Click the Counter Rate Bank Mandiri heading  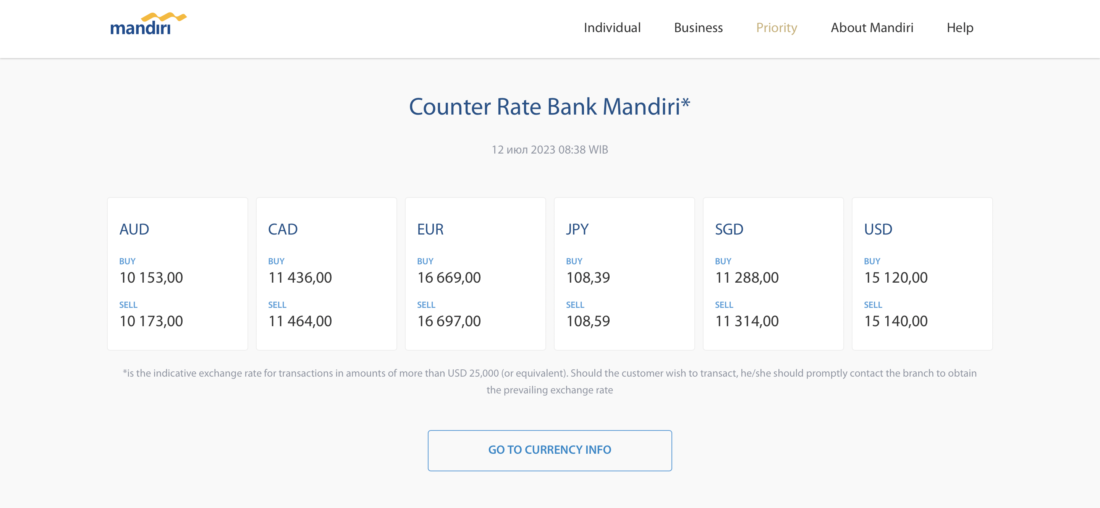[x=550, y=107]
